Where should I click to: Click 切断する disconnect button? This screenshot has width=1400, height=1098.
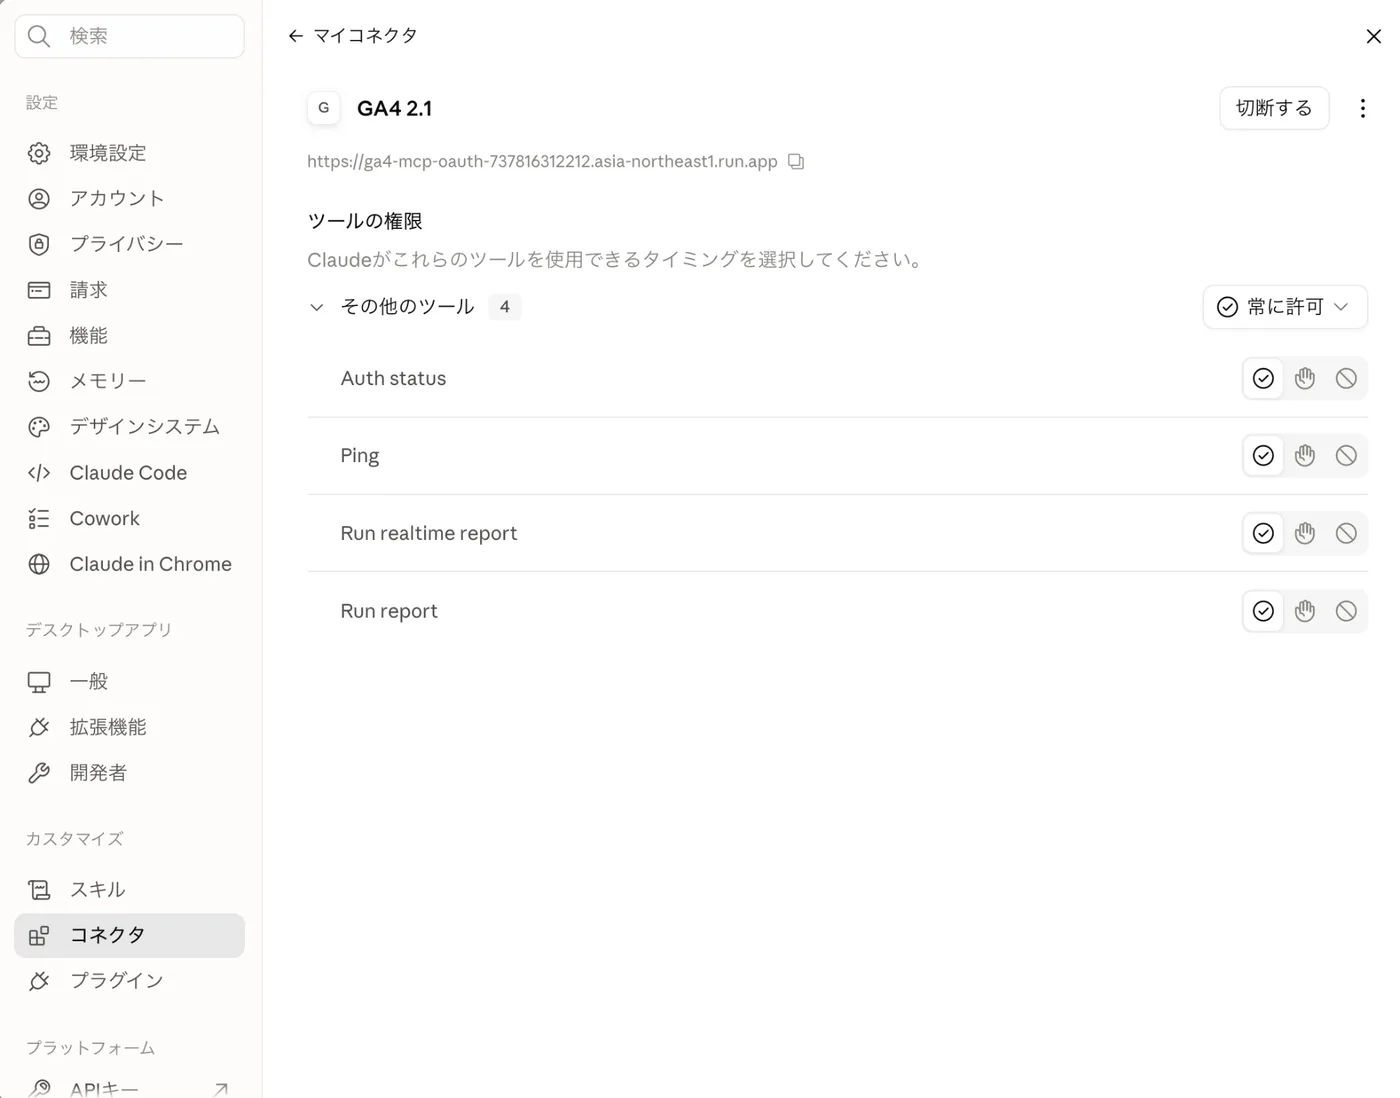(1274, 108)
